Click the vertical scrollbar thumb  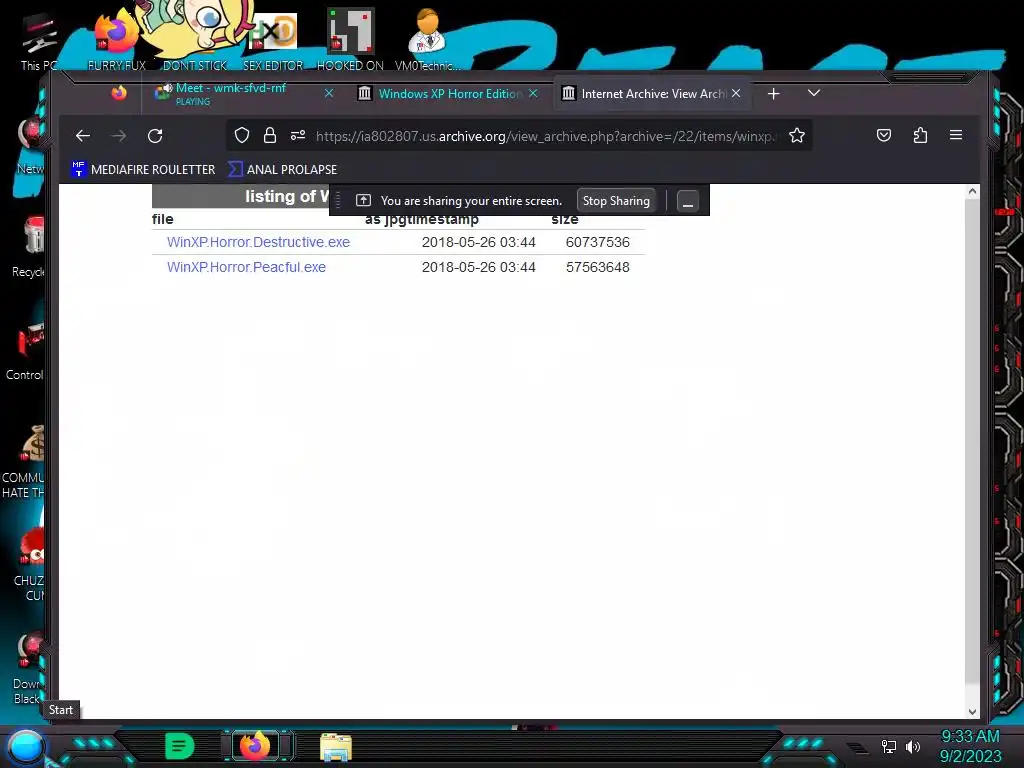coord(972,441)
